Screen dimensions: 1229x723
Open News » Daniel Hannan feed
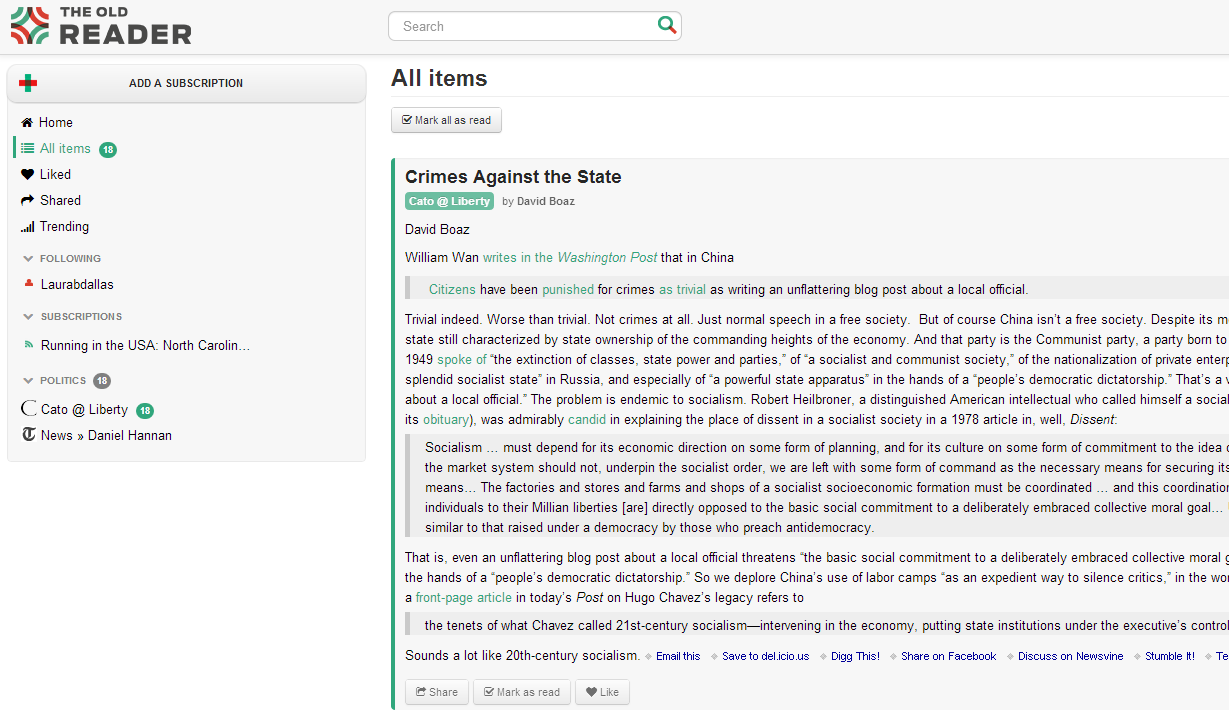[106, 436]
